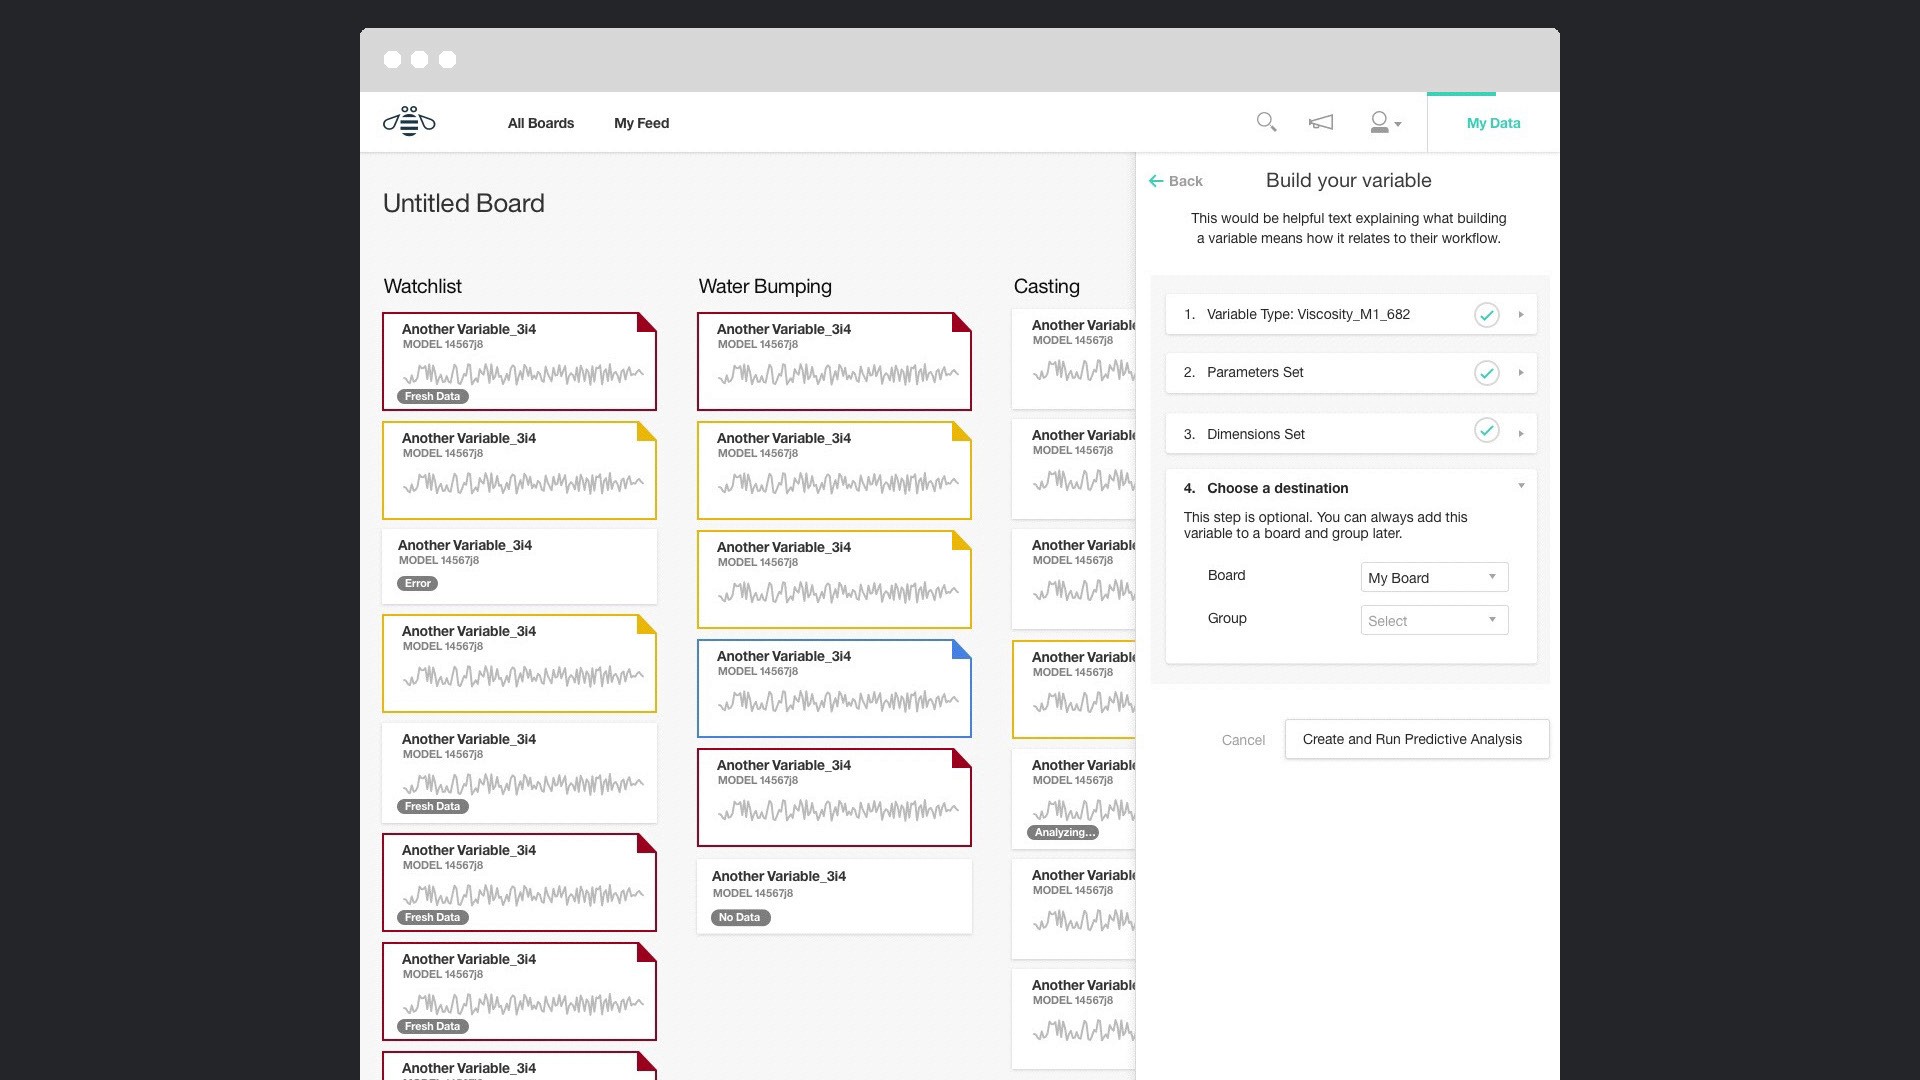This screenshot has height=1080, width=1920.
Task: Click the blue corner flag on Water Bumping card
Action: coord(962,648)
